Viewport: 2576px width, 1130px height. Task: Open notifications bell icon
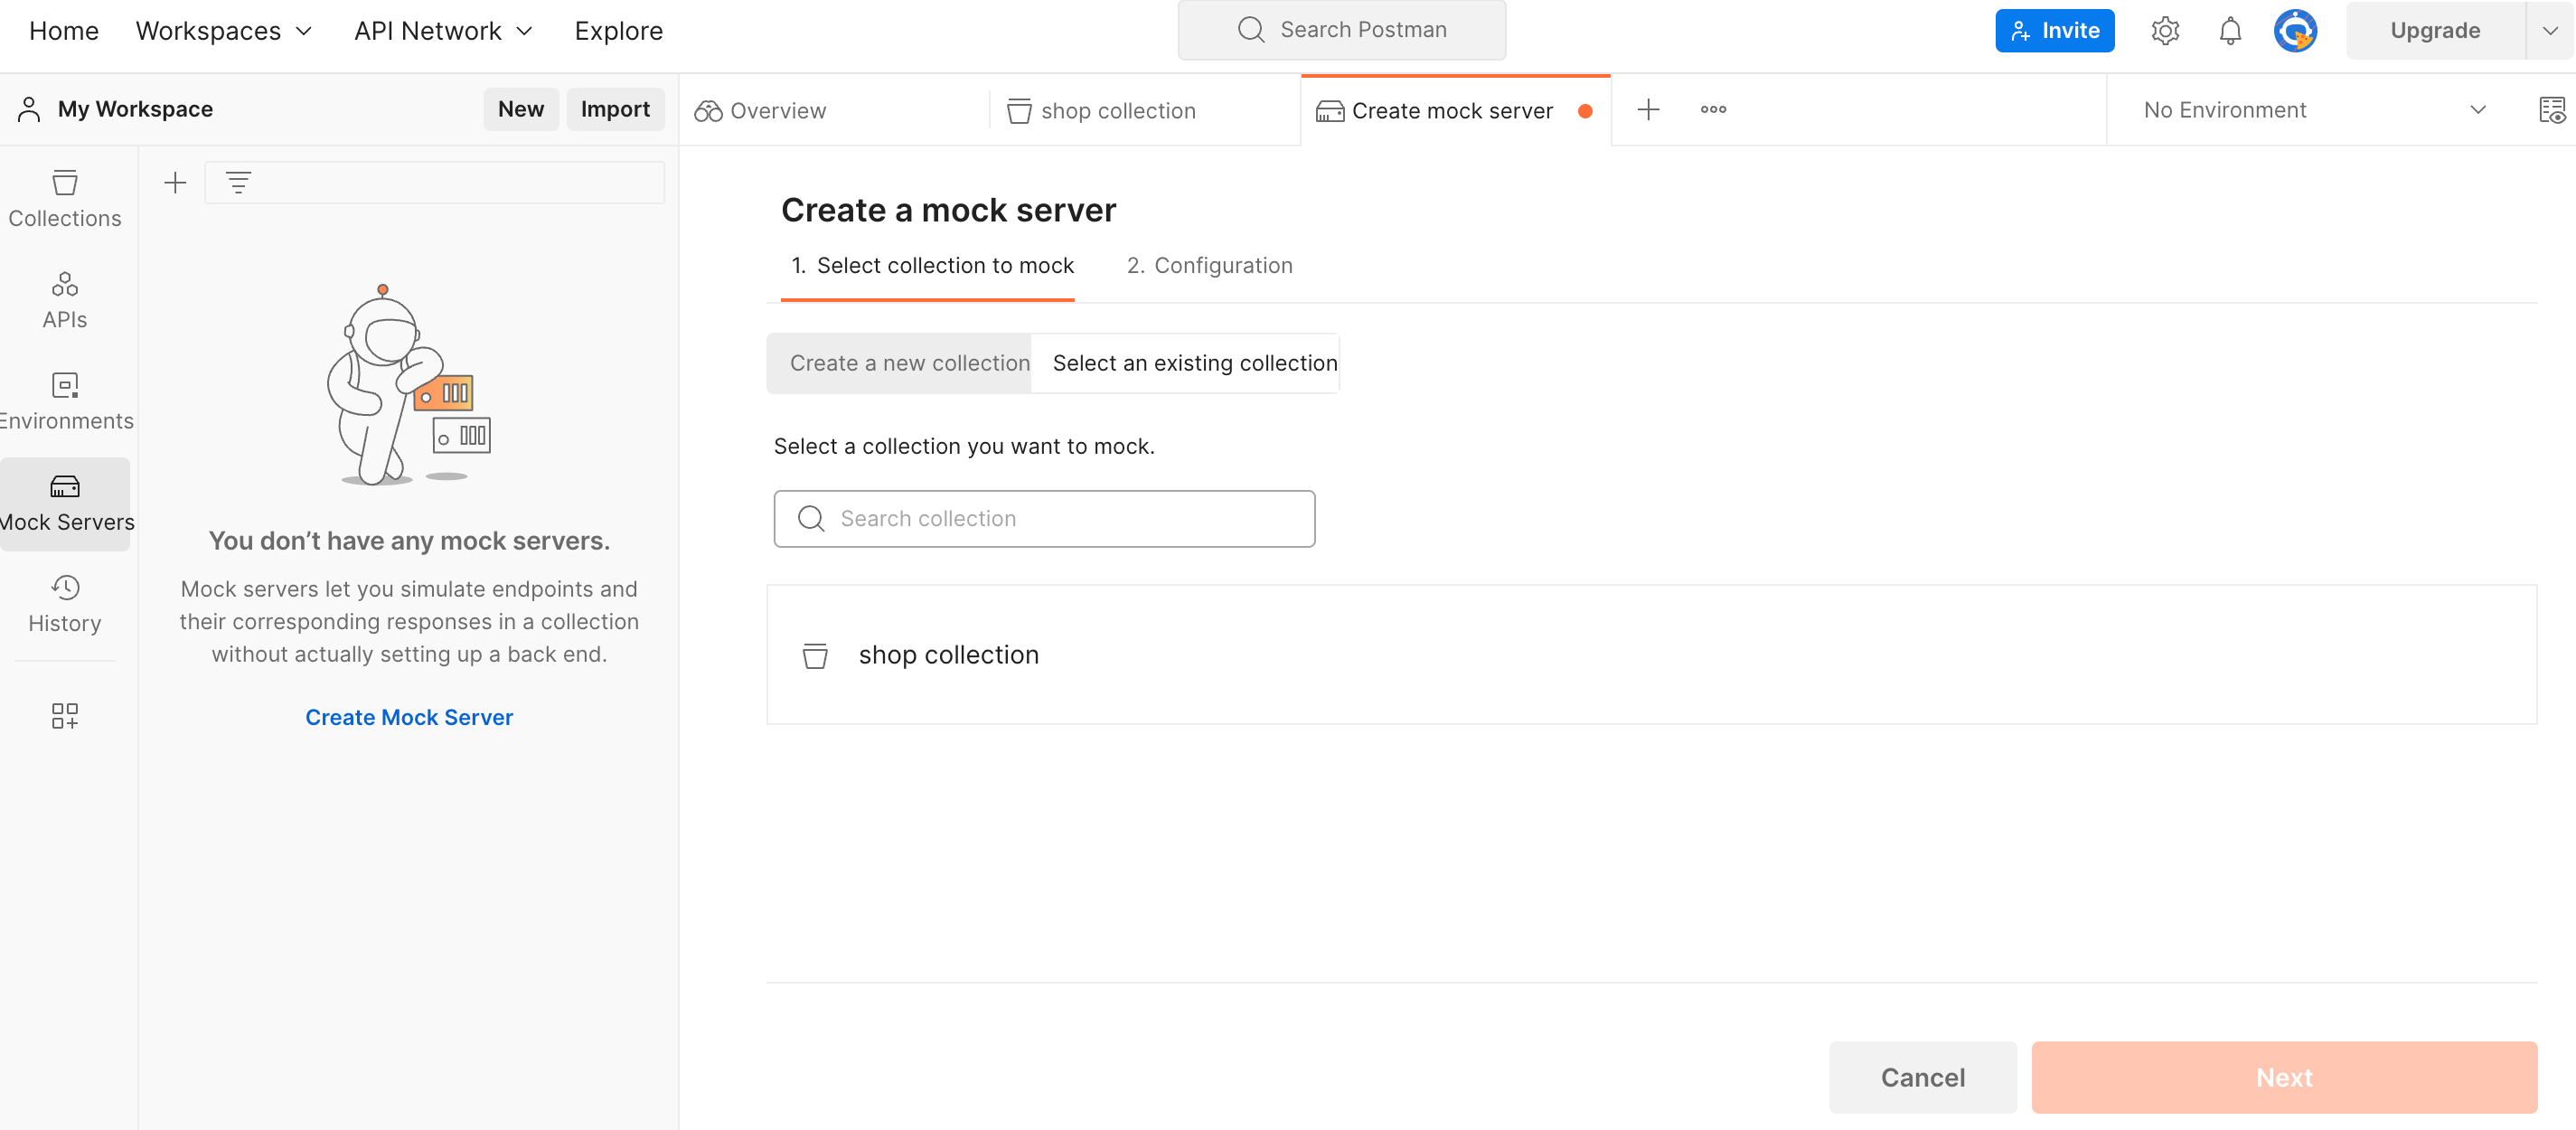pyautogui.click(x=2230, y=30)
